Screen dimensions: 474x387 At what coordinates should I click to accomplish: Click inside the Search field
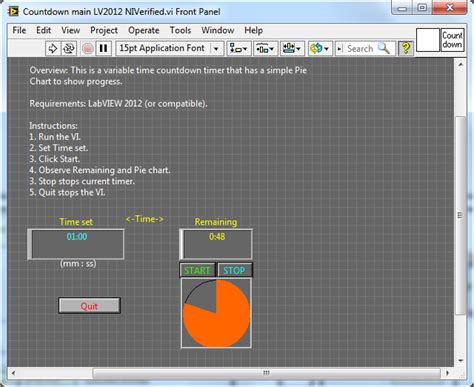tap(365, 49)
